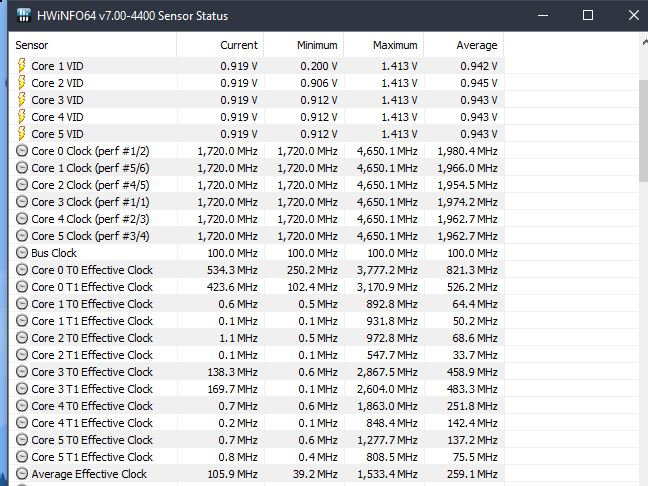Click the vertical scrollbar thumb
This screenshot has width=648, height=486.
643,130
